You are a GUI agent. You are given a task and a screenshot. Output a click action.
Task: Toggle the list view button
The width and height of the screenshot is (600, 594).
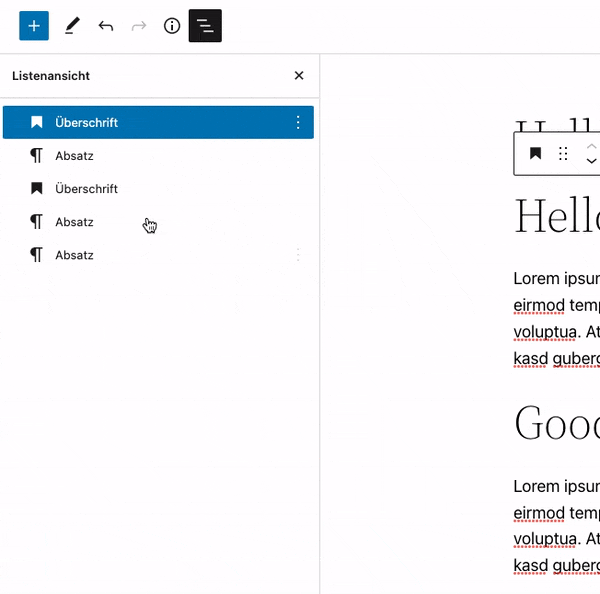[x=205, y=26]
